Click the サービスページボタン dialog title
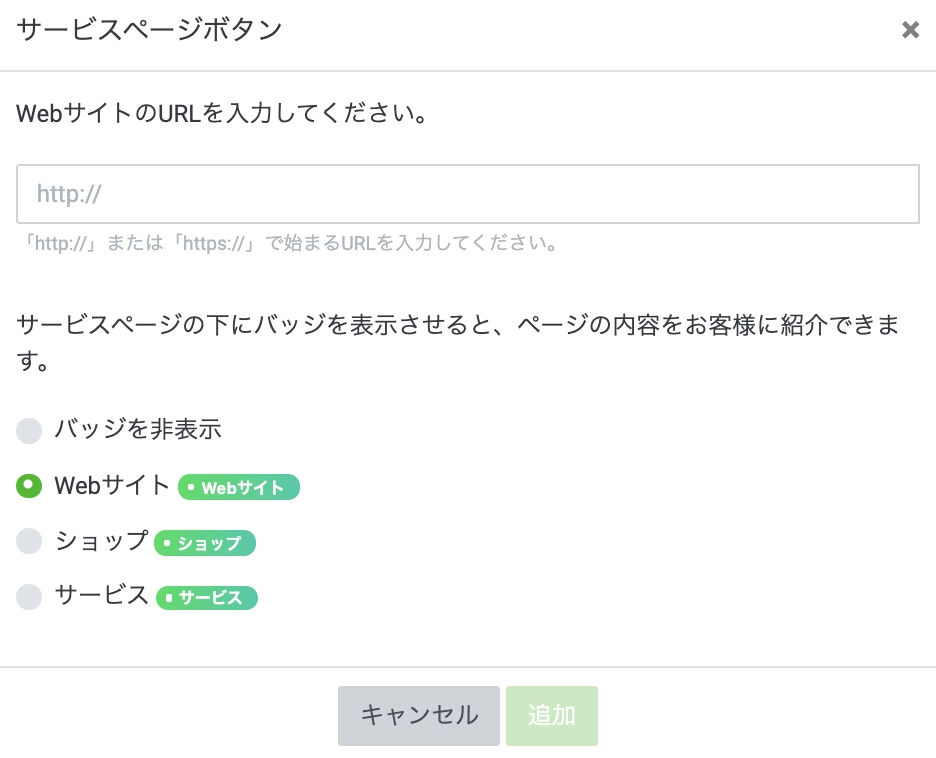936x758 pixels. (149, 30)
